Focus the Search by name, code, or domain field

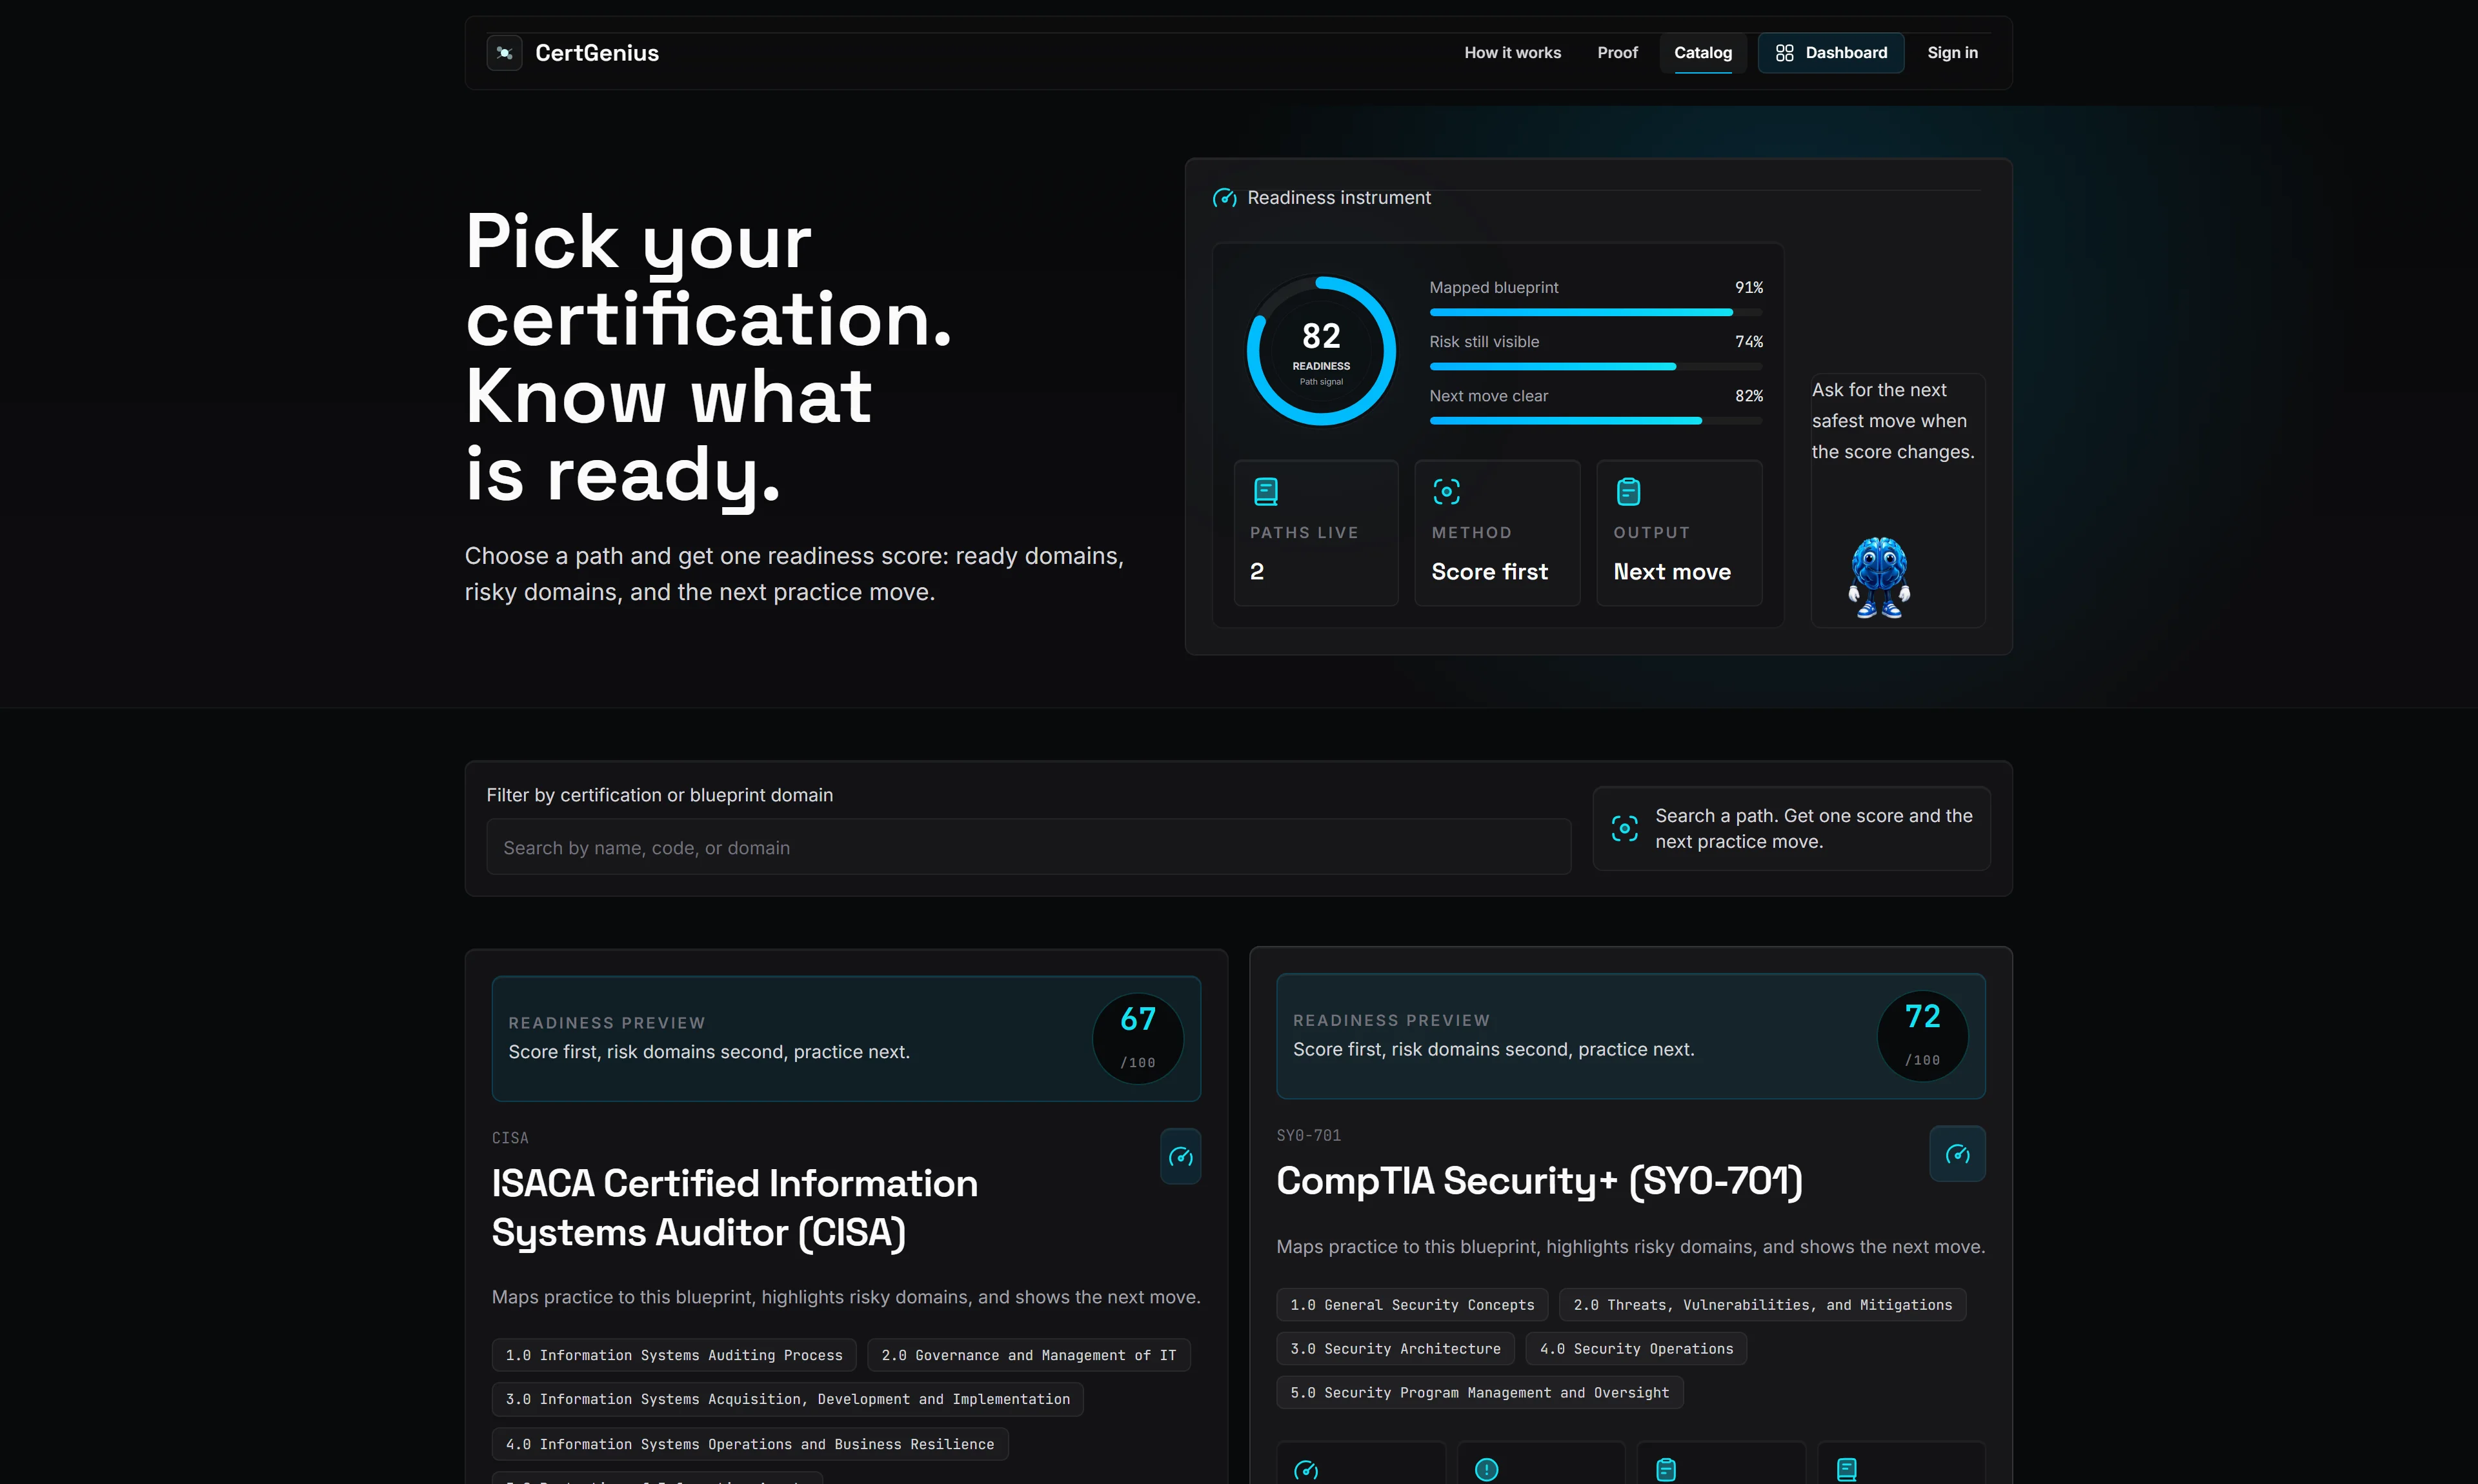pyautogui.click(x=1028, y=847)
